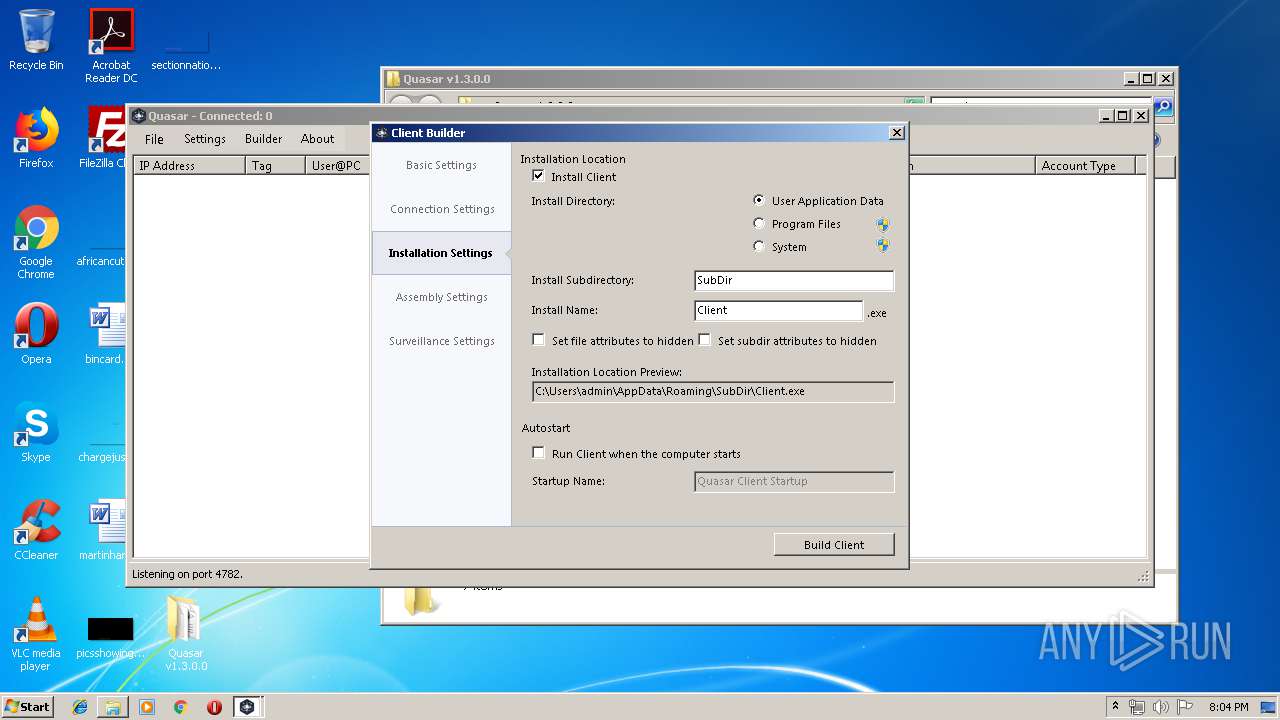This screenshot has height=720, width=1280.
Task: Sort by the User@PC column header
Action: (338, 166)
